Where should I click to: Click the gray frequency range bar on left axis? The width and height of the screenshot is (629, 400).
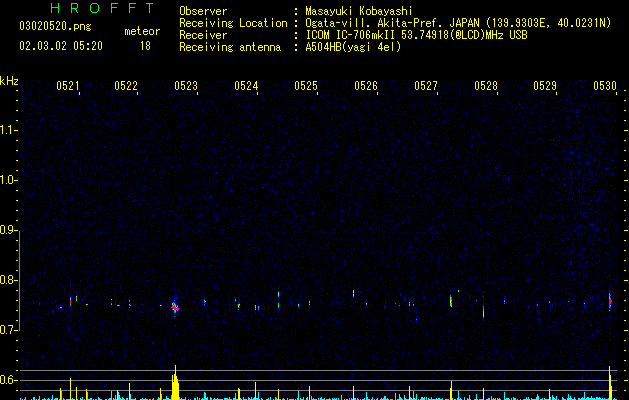(x=19, y=281)
